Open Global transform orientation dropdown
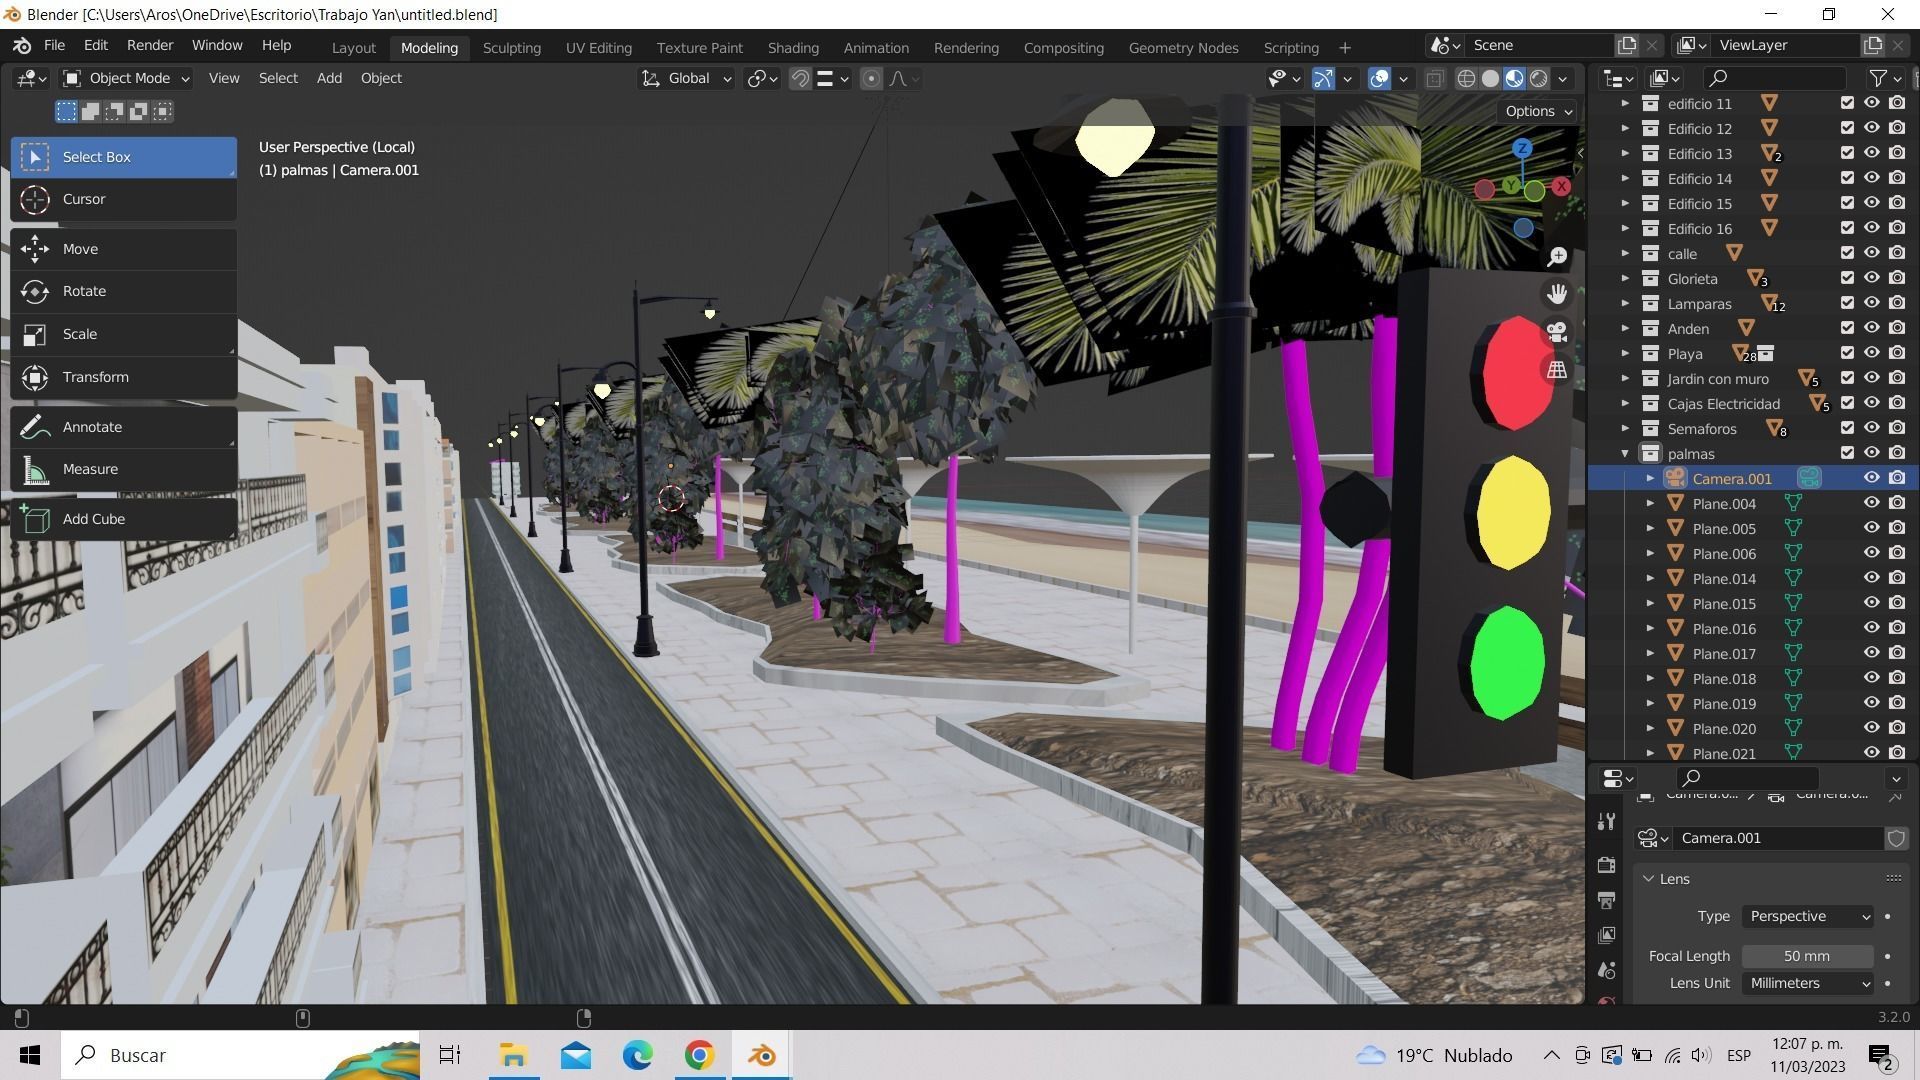 687,79
